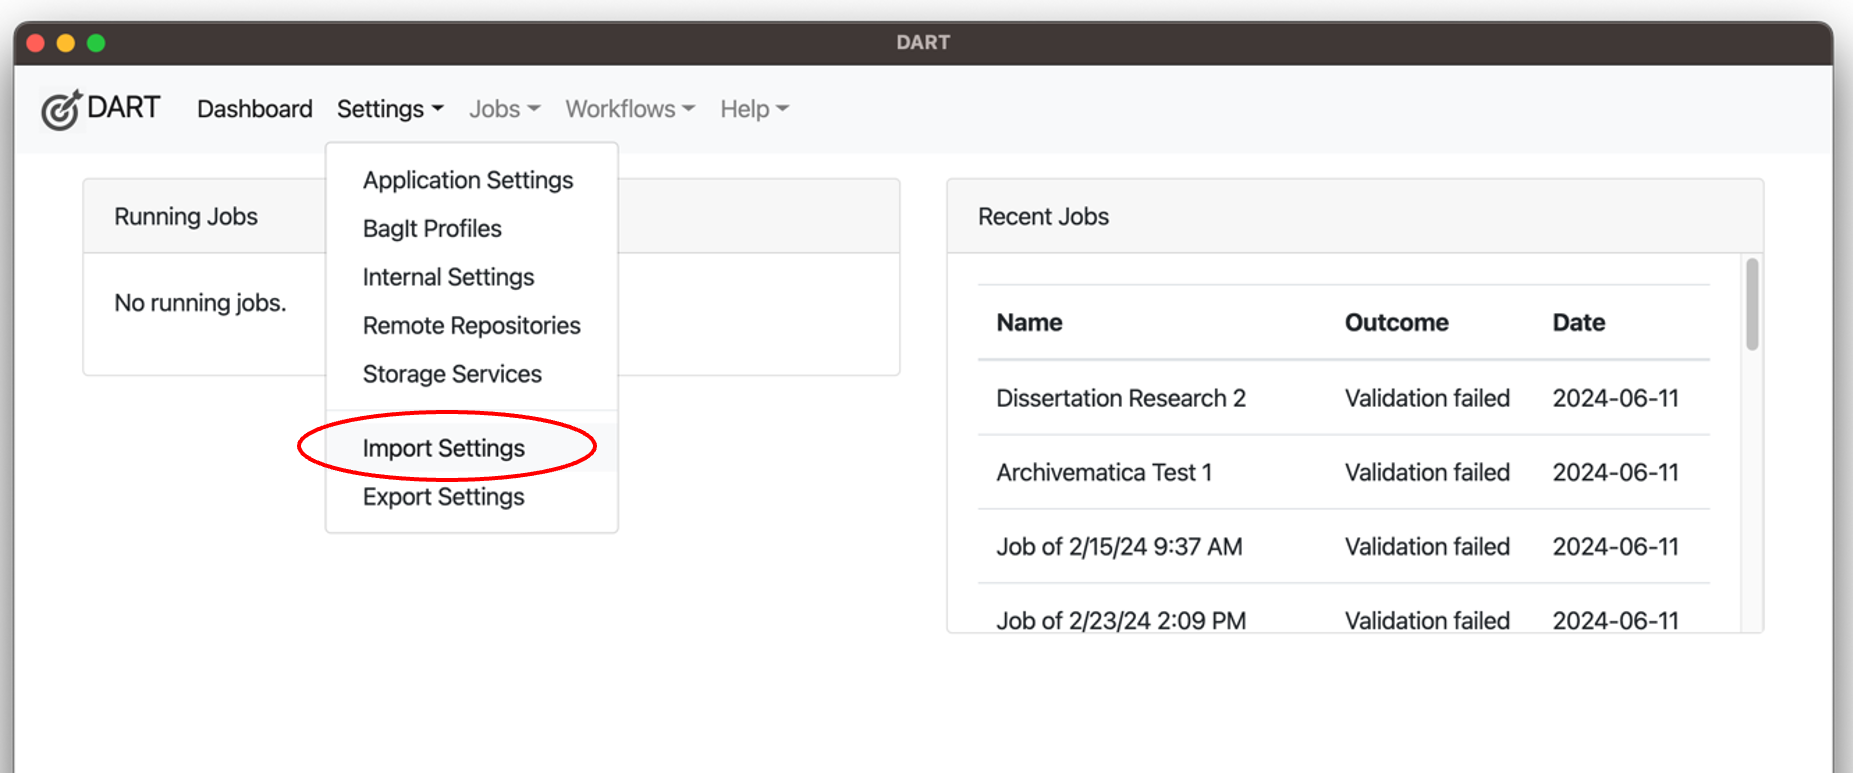Click the No running jobs message
The width and height of the screenshot is (1853, 773).
[200, 303]
